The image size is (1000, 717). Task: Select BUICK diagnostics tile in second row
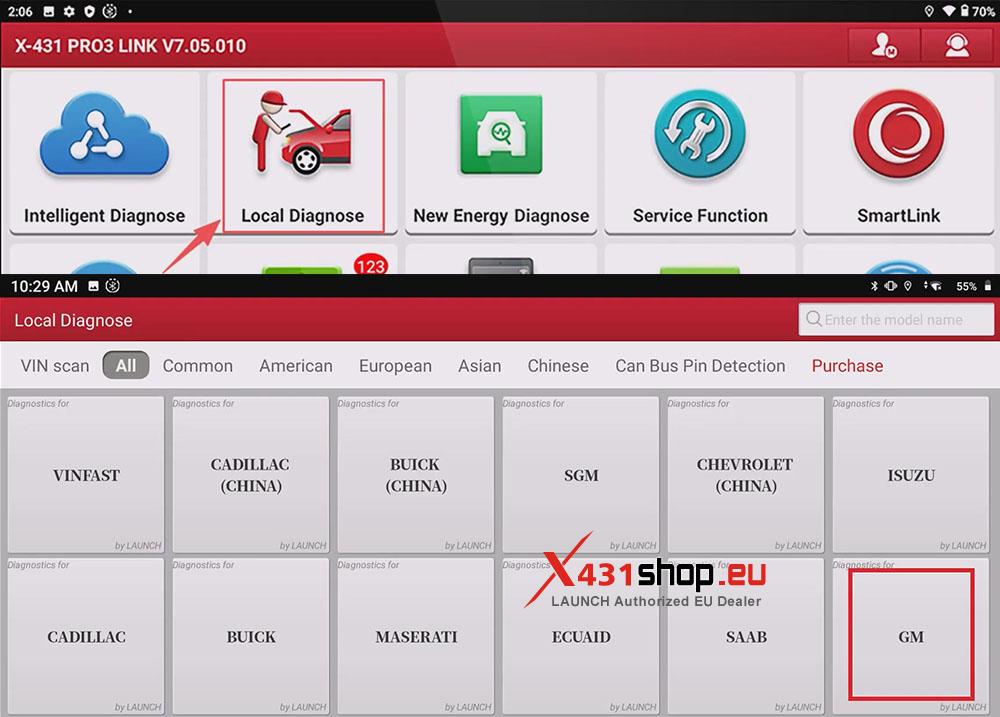pos(251,636)
